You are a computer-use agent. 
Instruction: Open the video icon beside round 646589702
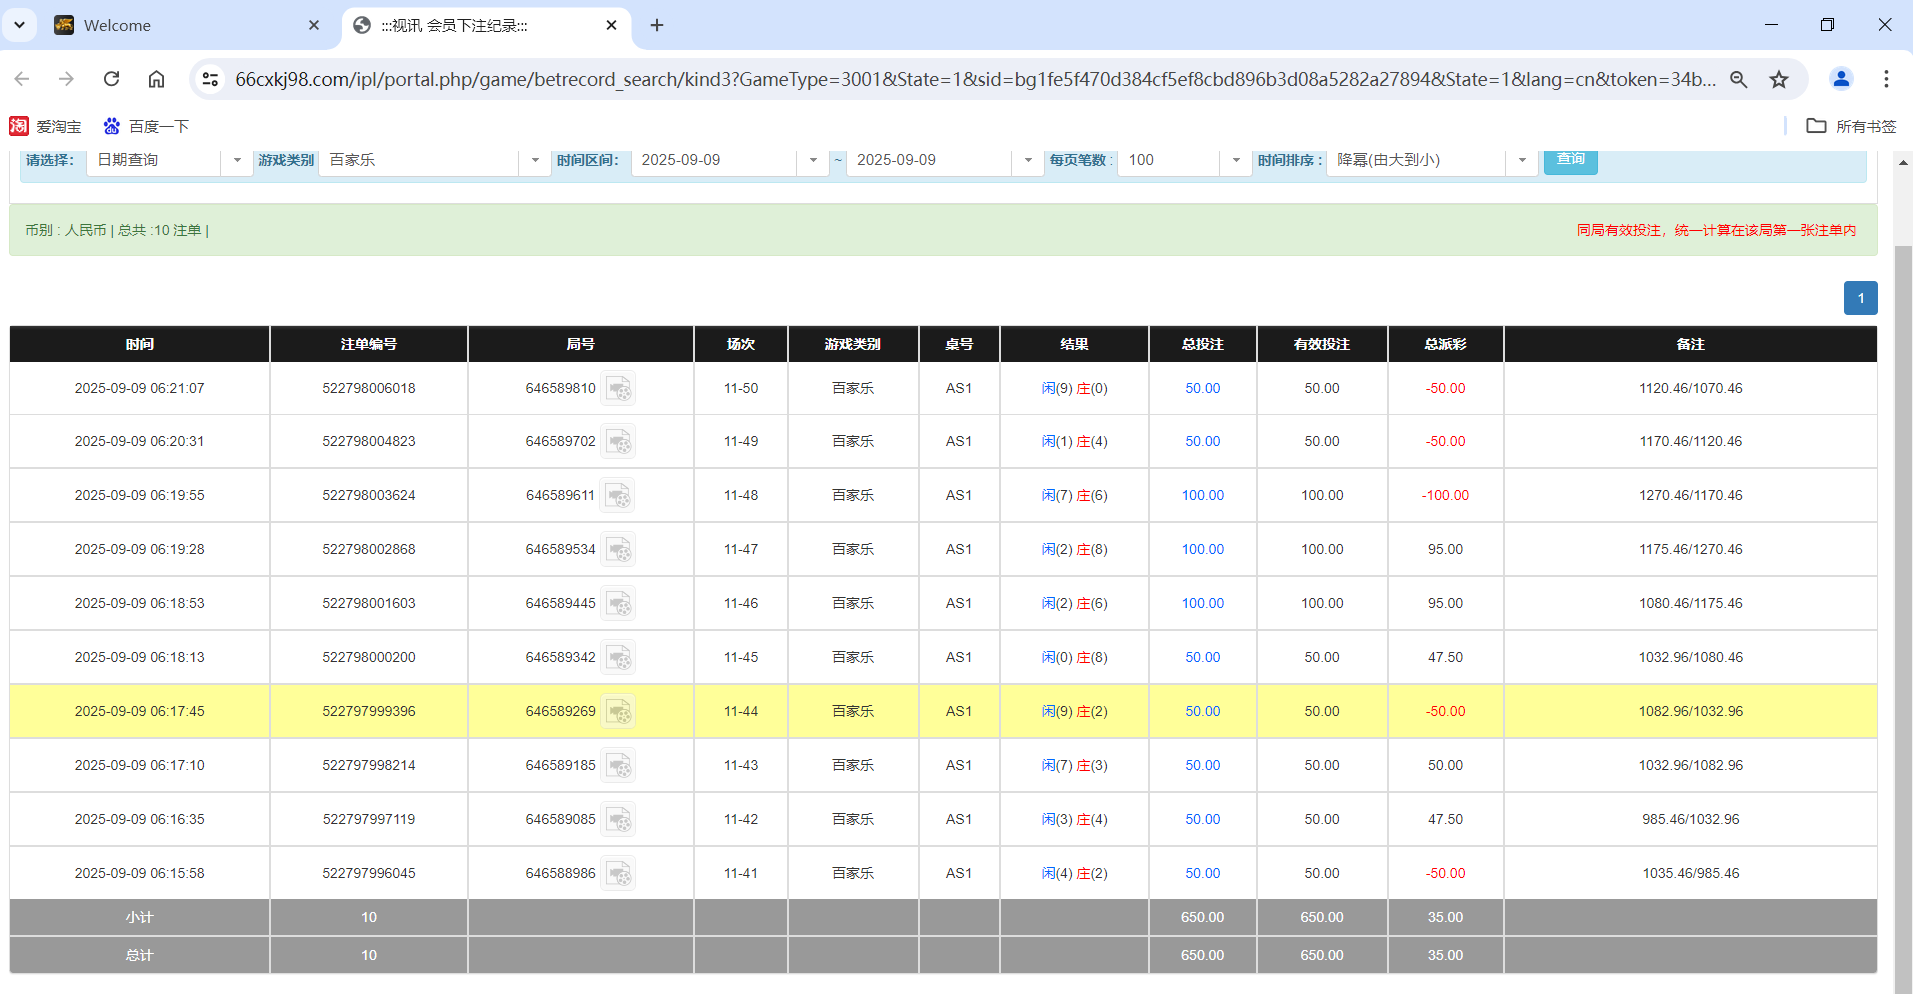coord(619,441)
